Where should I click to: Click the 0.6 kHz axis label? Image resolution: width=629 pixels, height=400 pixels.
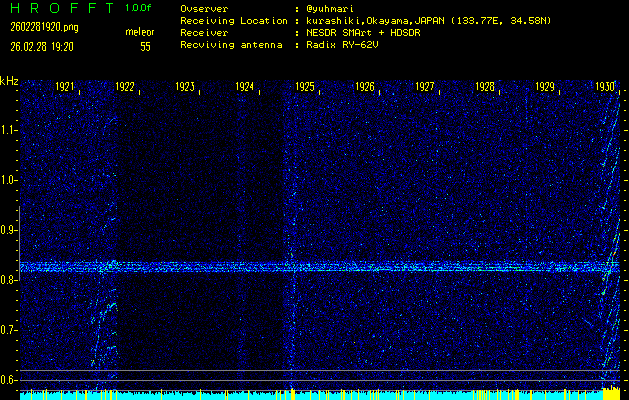(8, 380)
